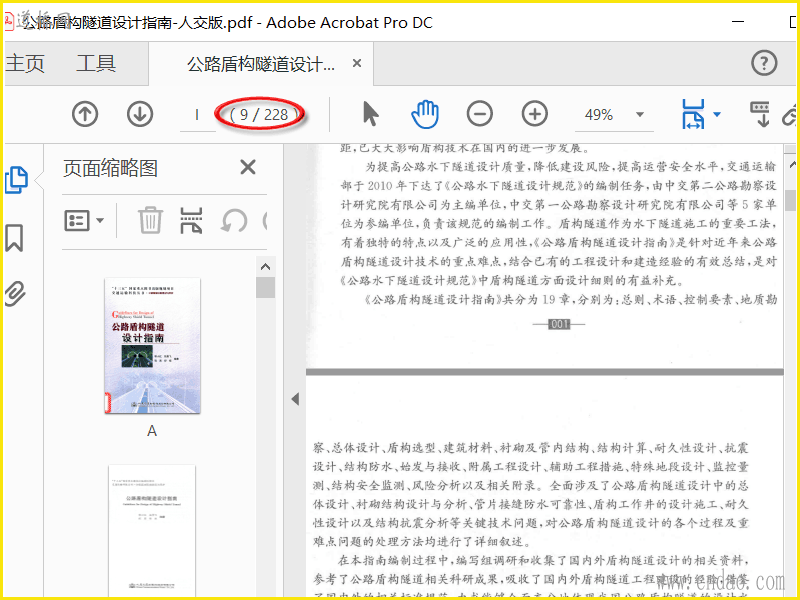Image resolution: width=800 pixels, height=600 pixels.
Task: Activate the Hand pan tool
Action: (x=425, y=114)
